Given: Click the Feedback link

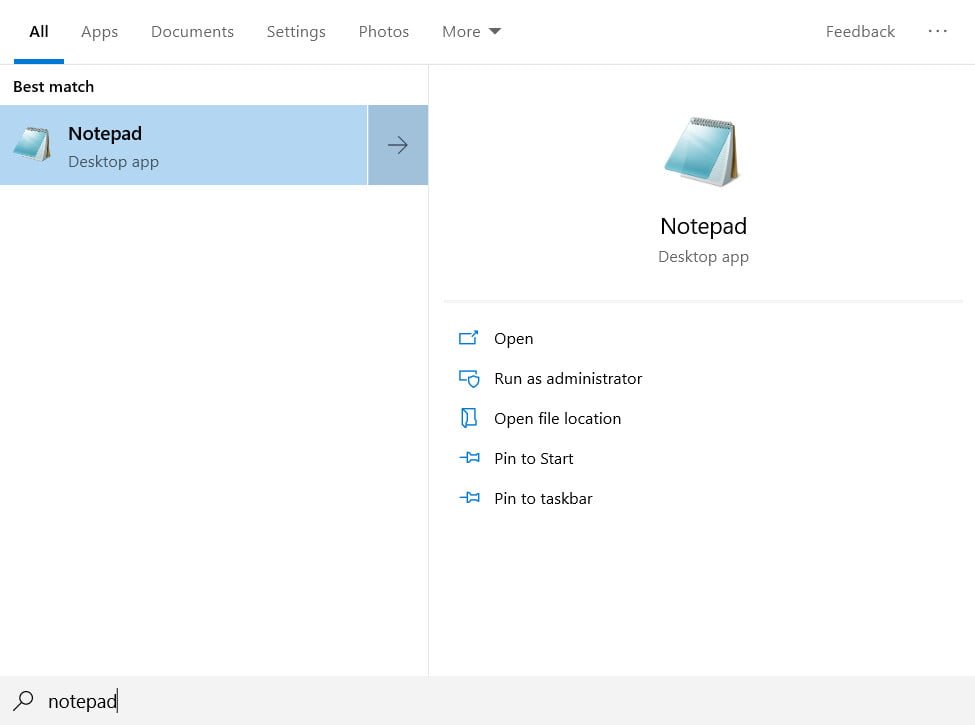Looking at the screenshot, I should click(860, 32).
